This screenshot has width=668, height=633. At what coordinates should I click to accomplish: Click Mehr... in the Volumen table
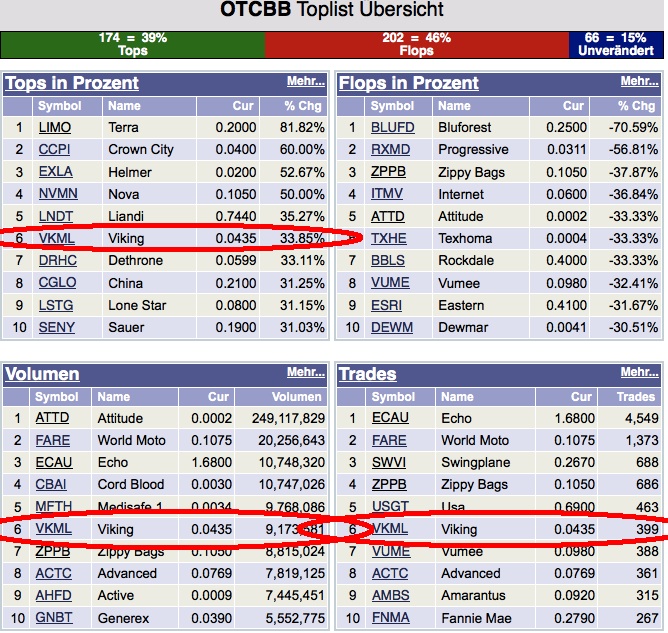click(x=305, y=372)
